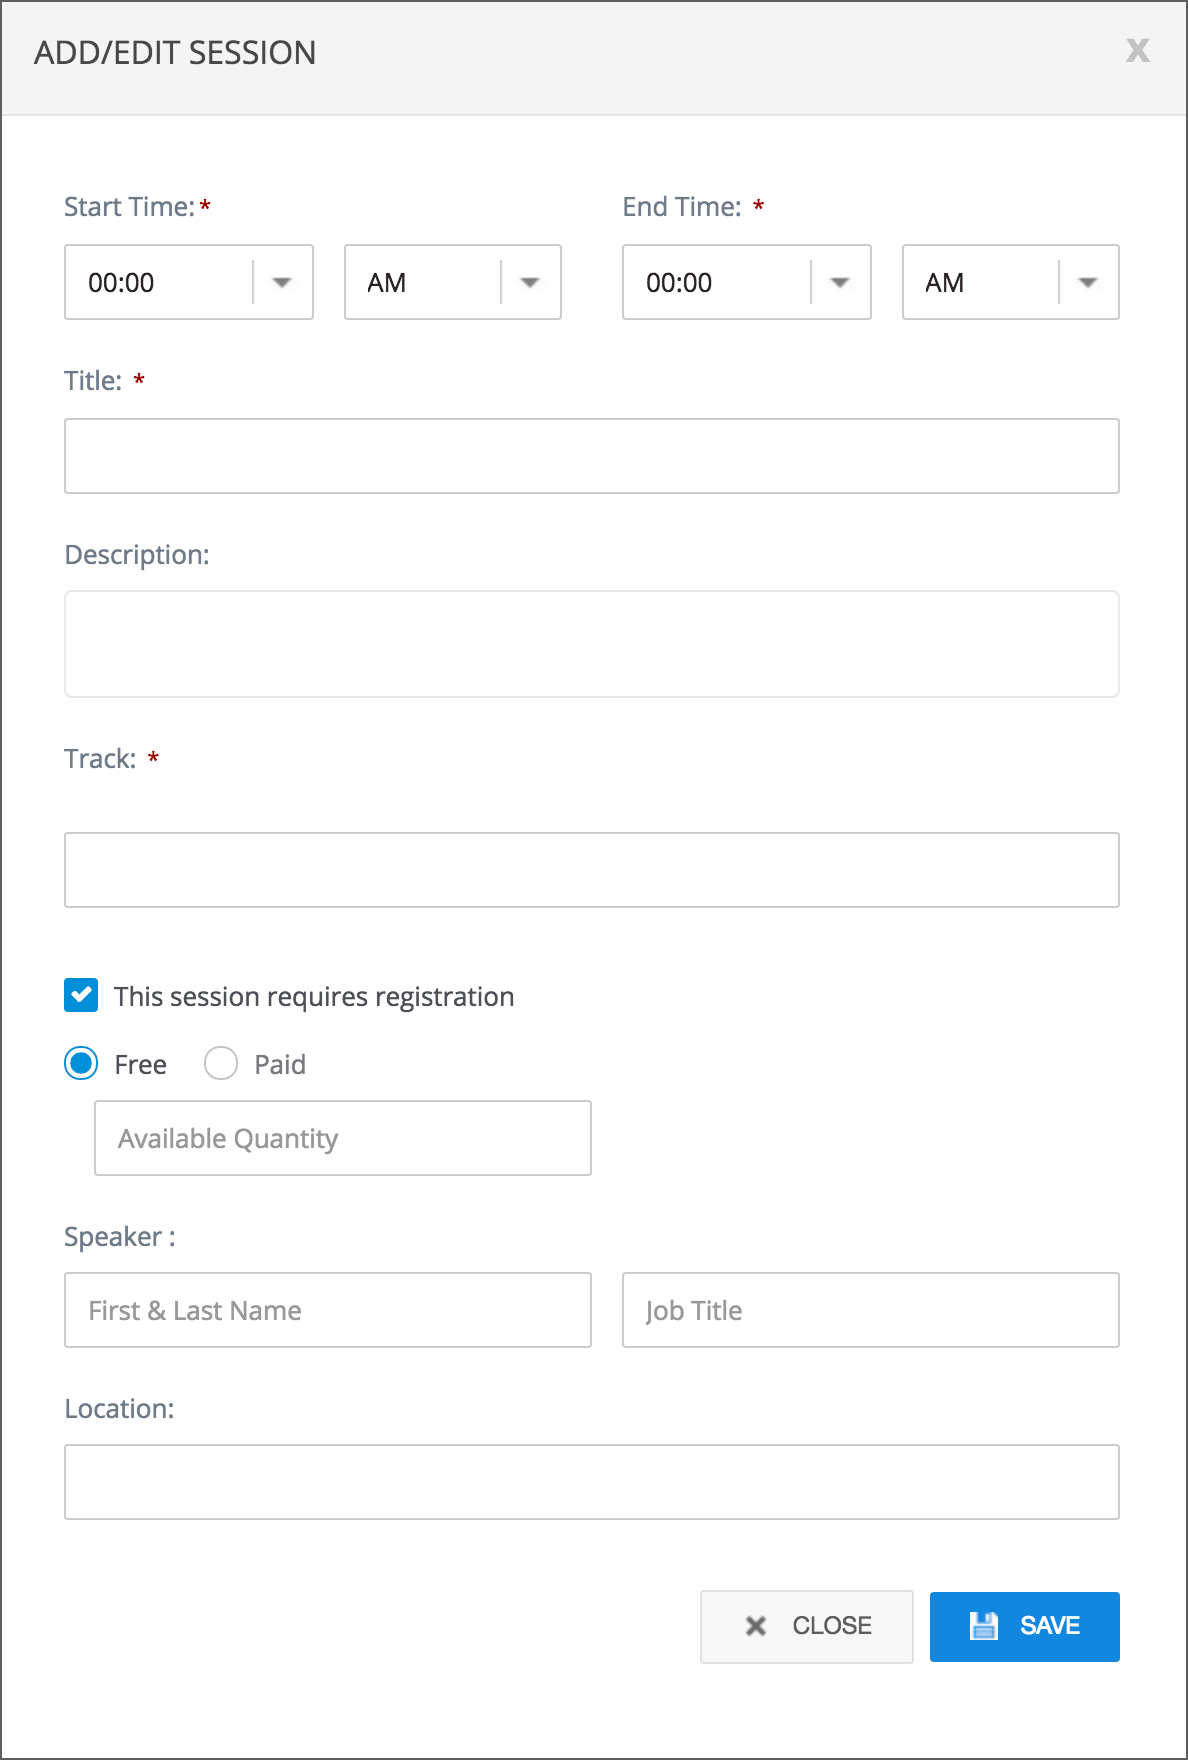Focus the Location input field
Image resolution: width=1188 pixels, height=1760 pixels.
(x=591, y=1482)
